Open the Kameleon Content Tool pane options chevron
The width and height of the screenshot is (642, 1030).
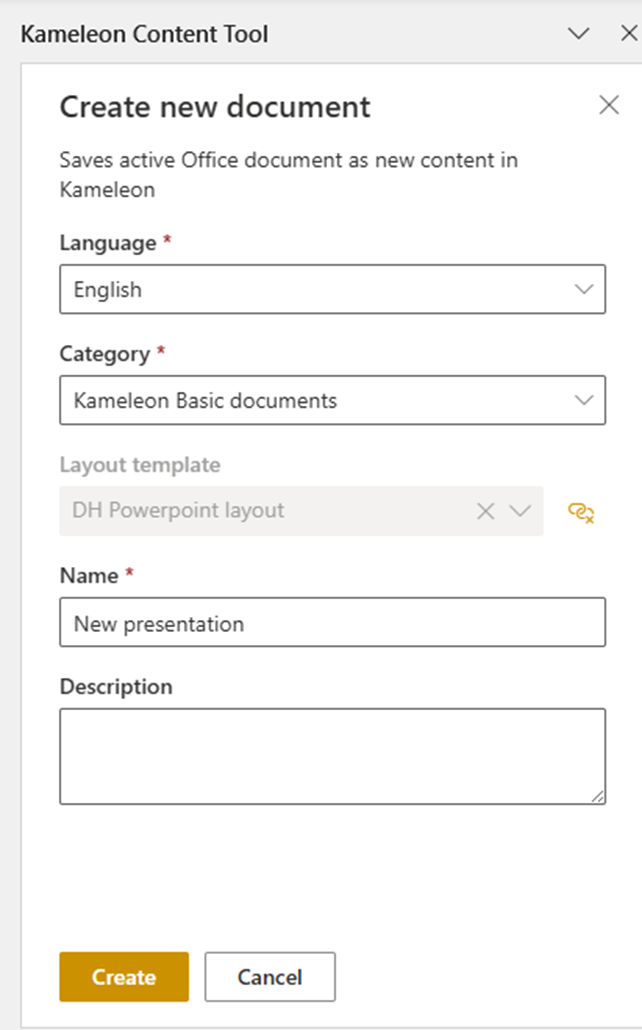(x=578, y=34)
